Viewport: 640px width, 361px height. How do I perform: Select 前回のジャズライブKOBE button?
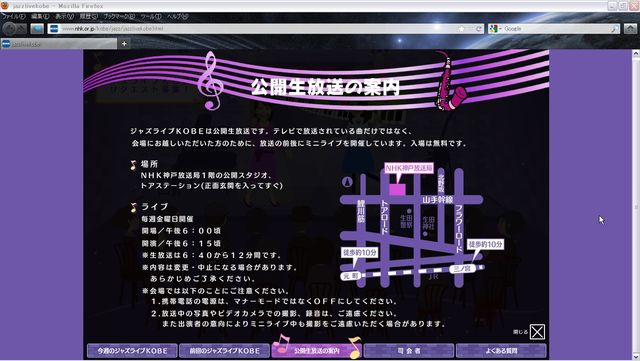click(x=224, y=351)
